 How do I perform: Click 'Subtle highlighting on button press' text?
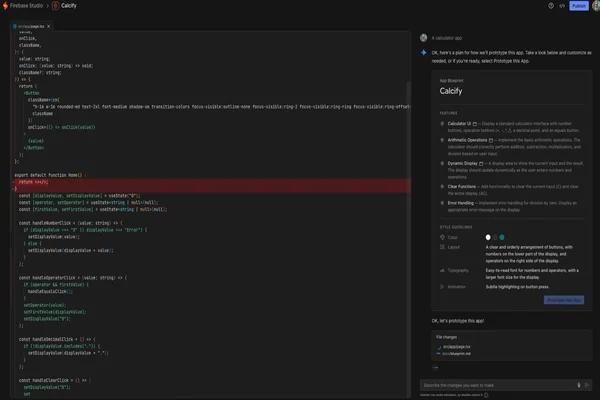tap(517, 287)
